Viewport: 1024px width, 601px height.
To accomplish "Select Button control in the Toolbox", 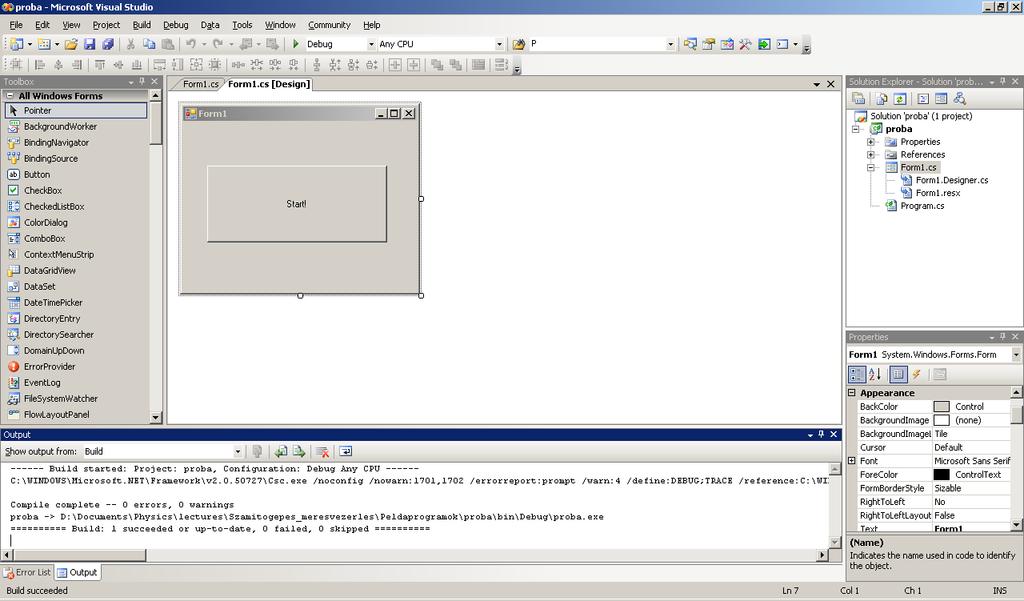I will (37, 174).
